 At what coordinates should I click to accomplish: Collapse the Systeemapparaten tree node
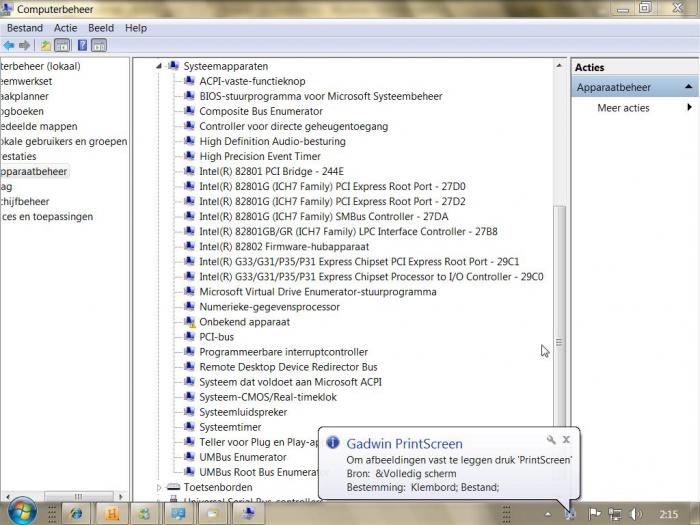[159, 66]
